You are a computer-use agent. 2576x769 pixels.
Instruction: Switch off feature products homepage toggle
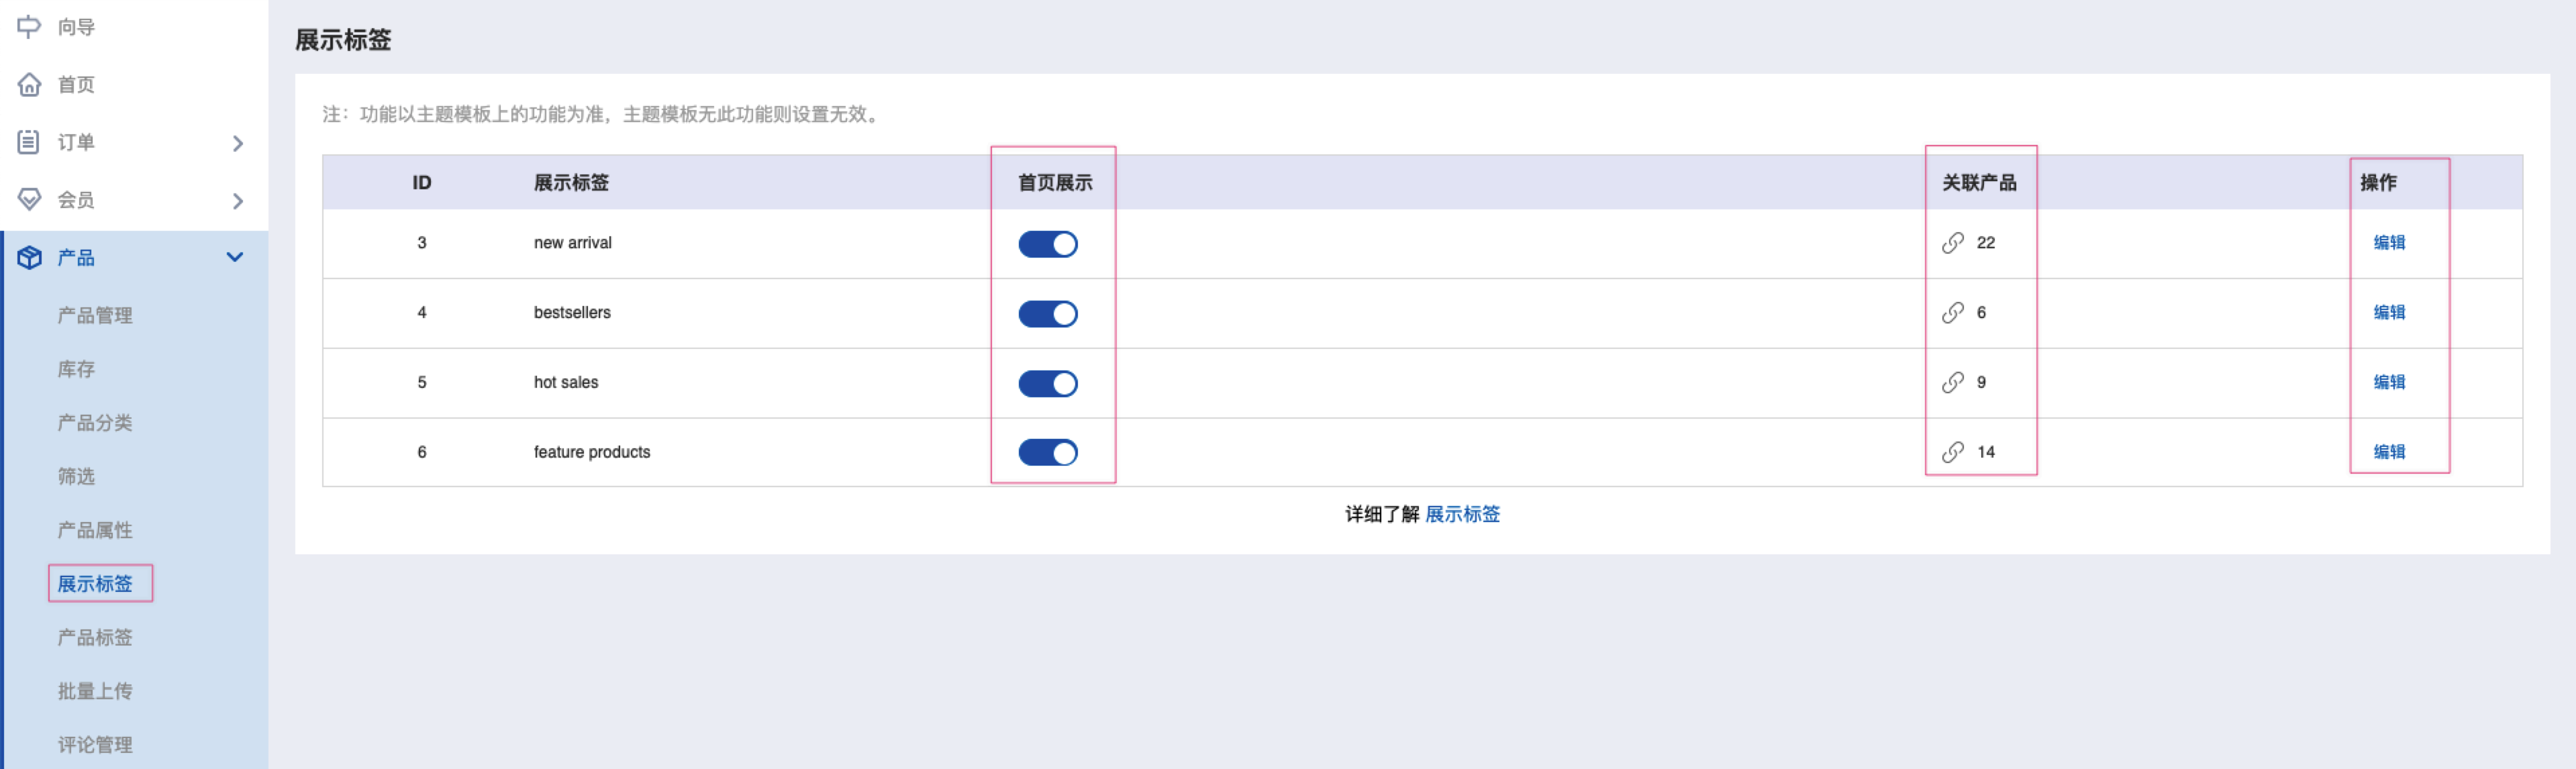click(1047, 452)
